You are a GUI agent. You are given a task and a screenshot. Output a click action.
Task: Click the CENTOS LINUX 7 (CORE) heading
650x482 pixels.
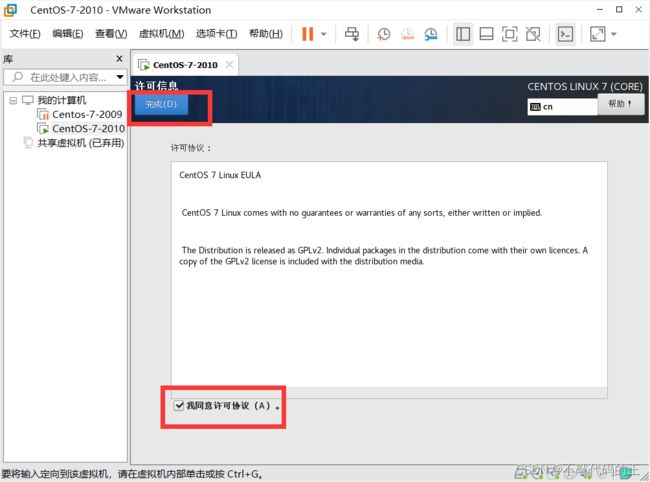coord(585,87)
